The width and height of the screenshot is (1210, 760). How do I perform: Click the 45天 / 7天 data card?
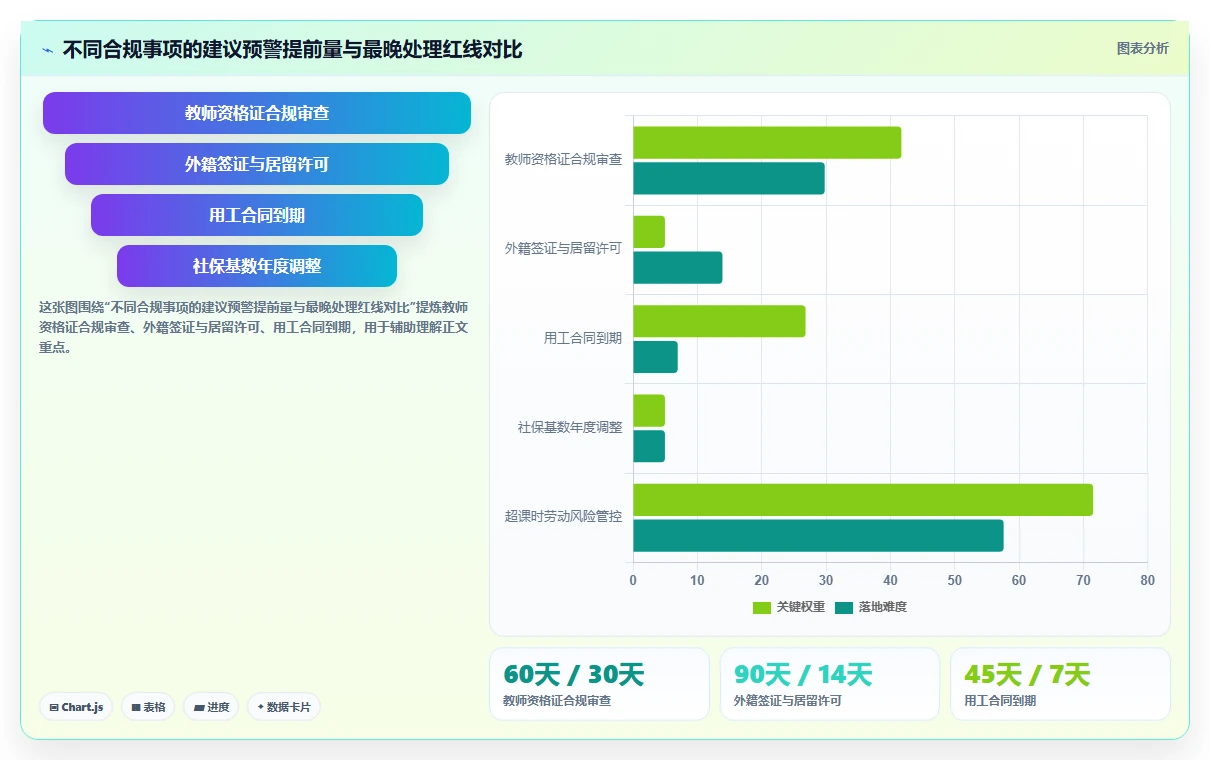click(1060, 684)
